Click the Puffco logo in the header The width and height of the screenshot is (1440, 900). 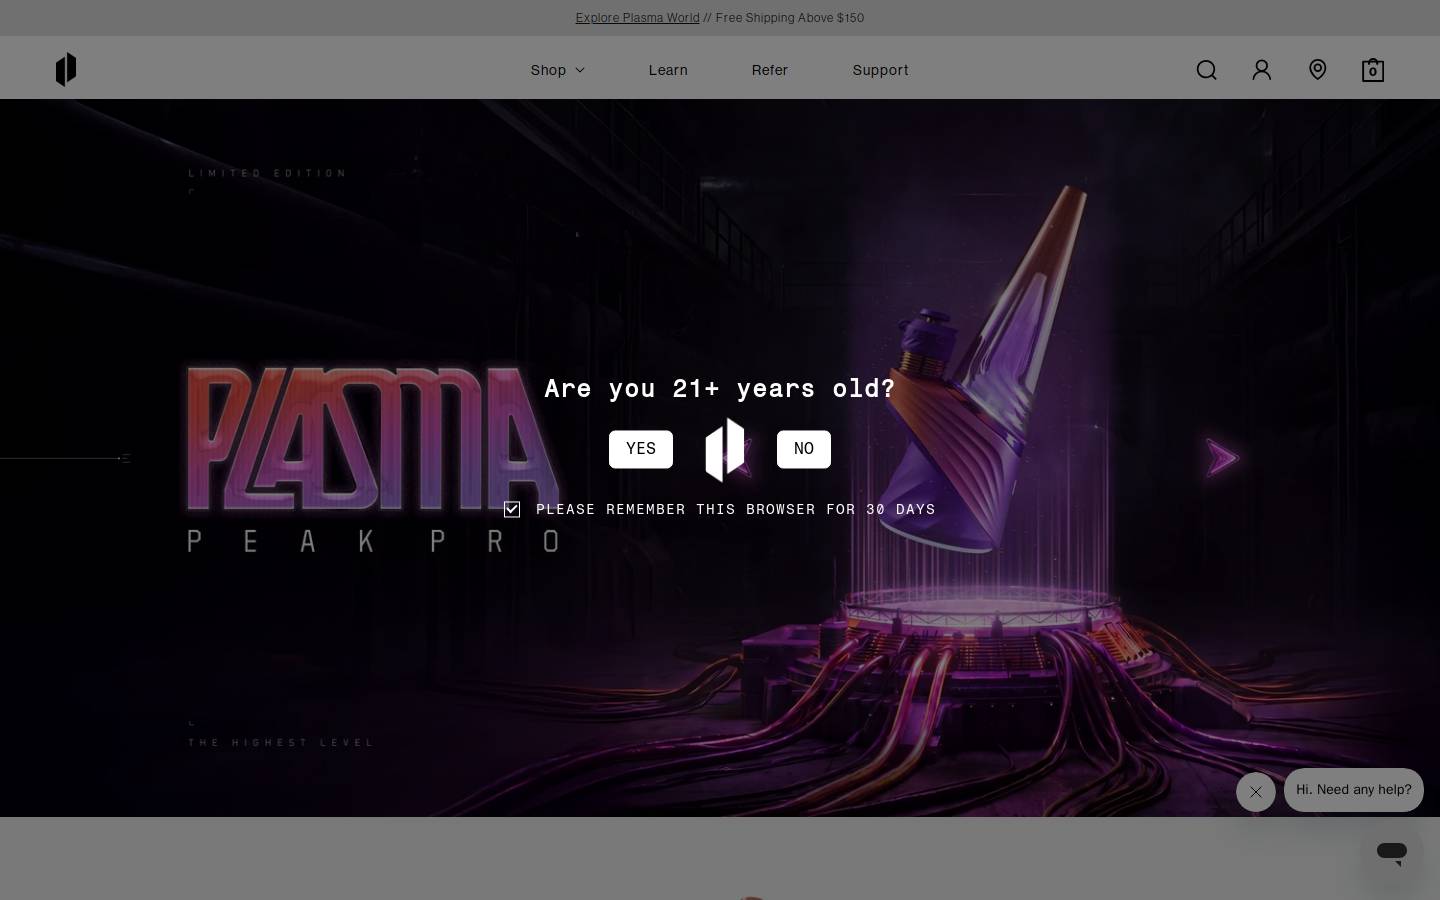tap(66, 70)
